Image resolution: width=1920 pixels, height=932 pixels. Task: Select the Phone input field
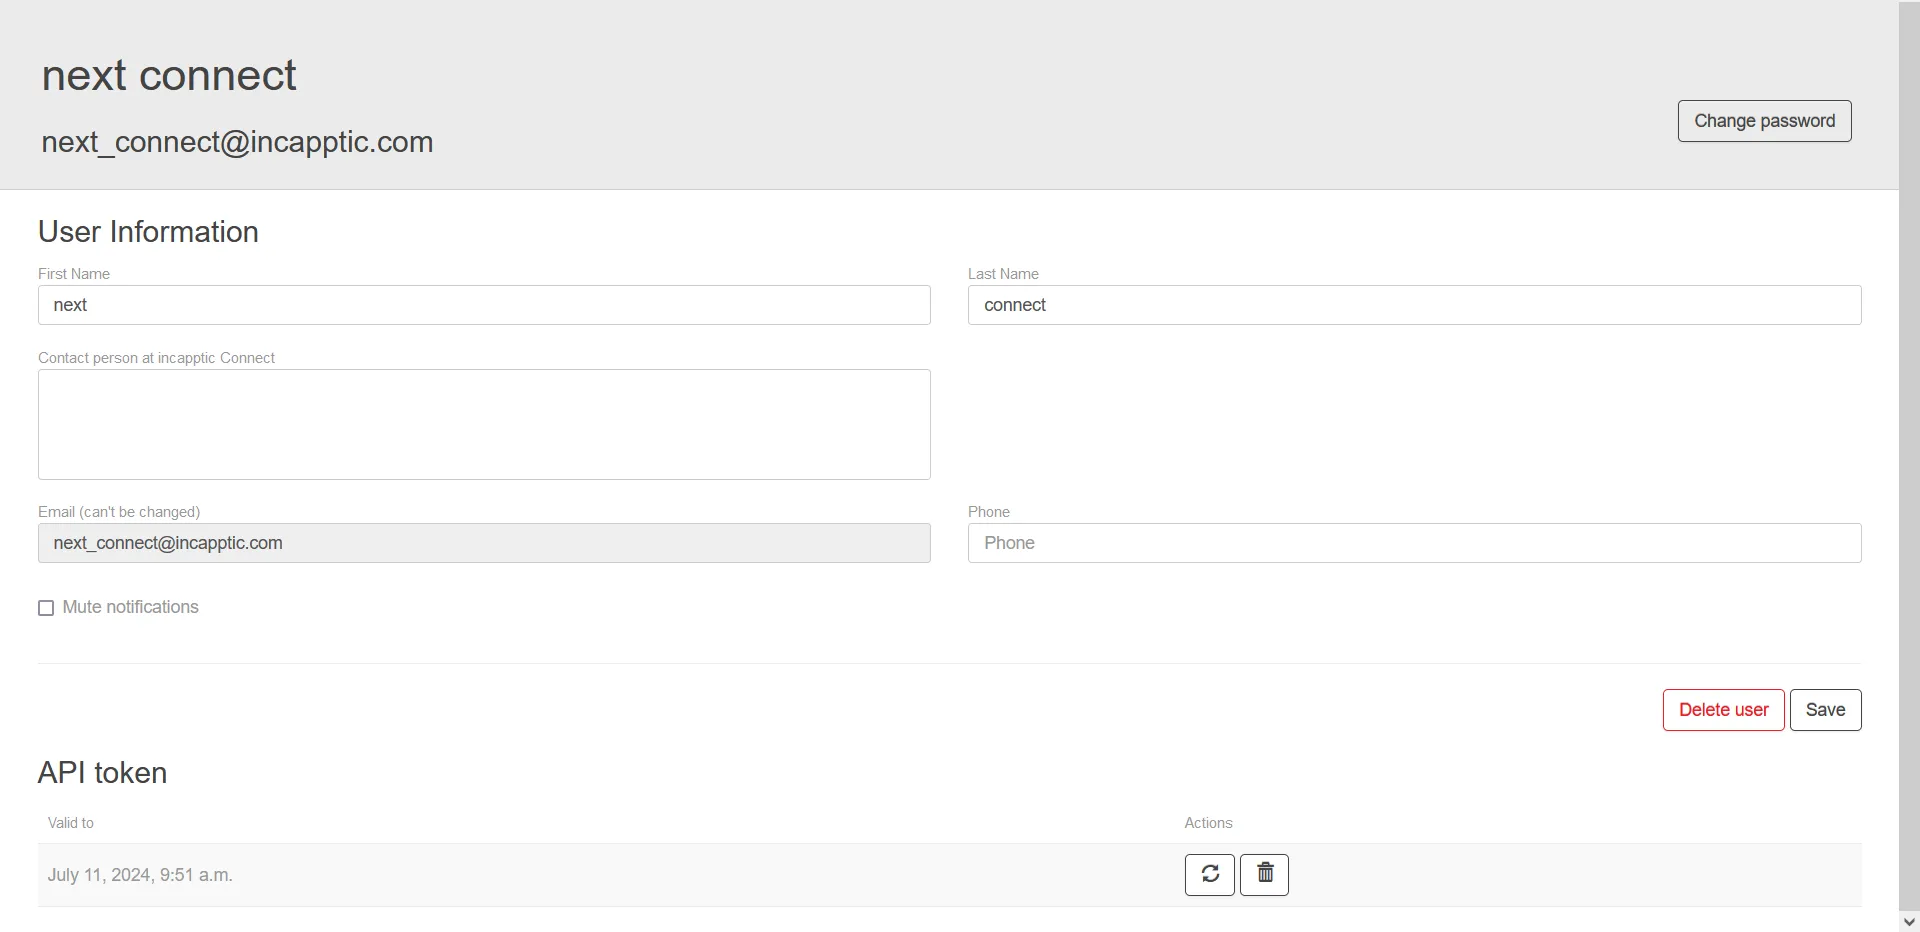pos(1414,543)
